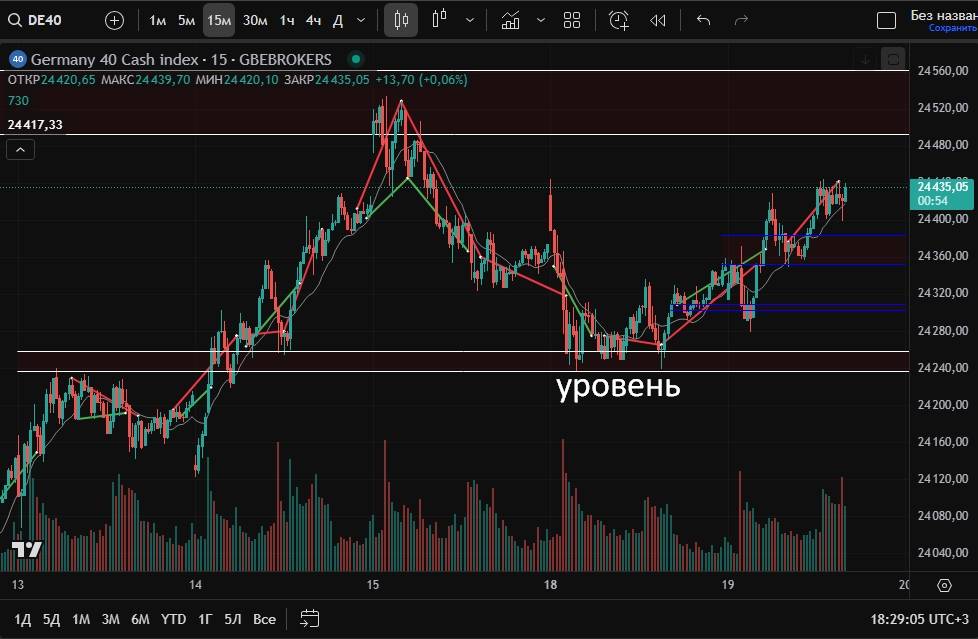The width and height of the screenshot is (978, 639).
Task: Expand the favorite indicators dropdown chevron
Action: point(541,20)
